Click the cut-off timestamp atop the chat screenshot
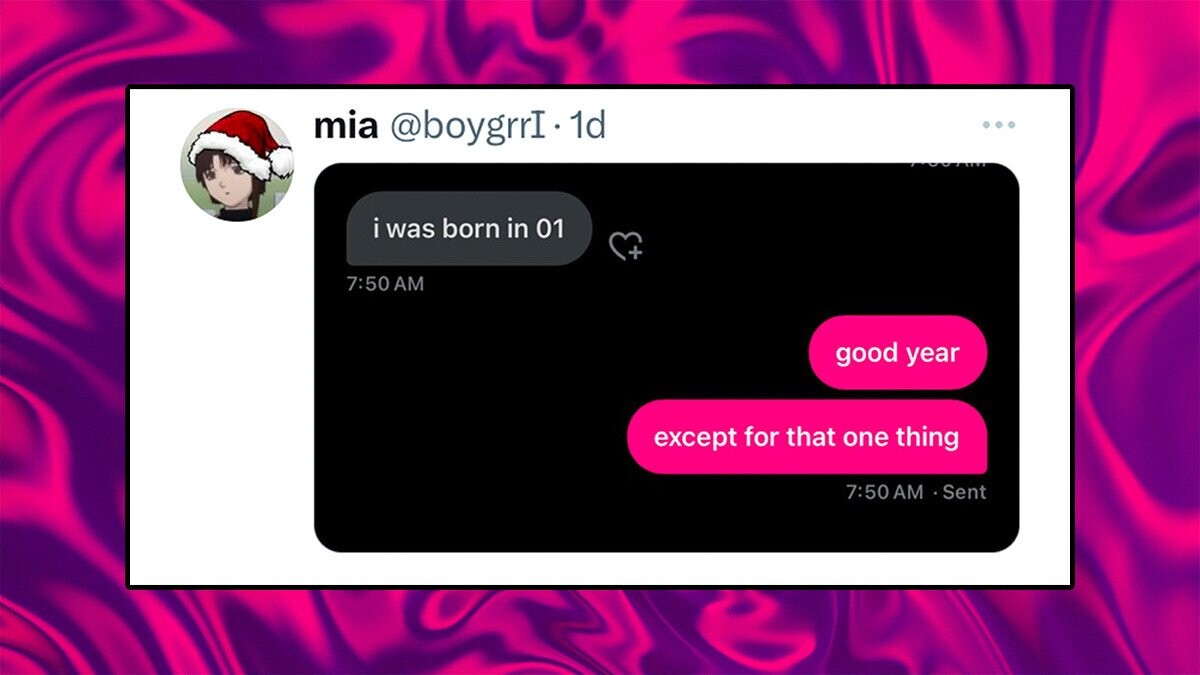 pos(946,163)
